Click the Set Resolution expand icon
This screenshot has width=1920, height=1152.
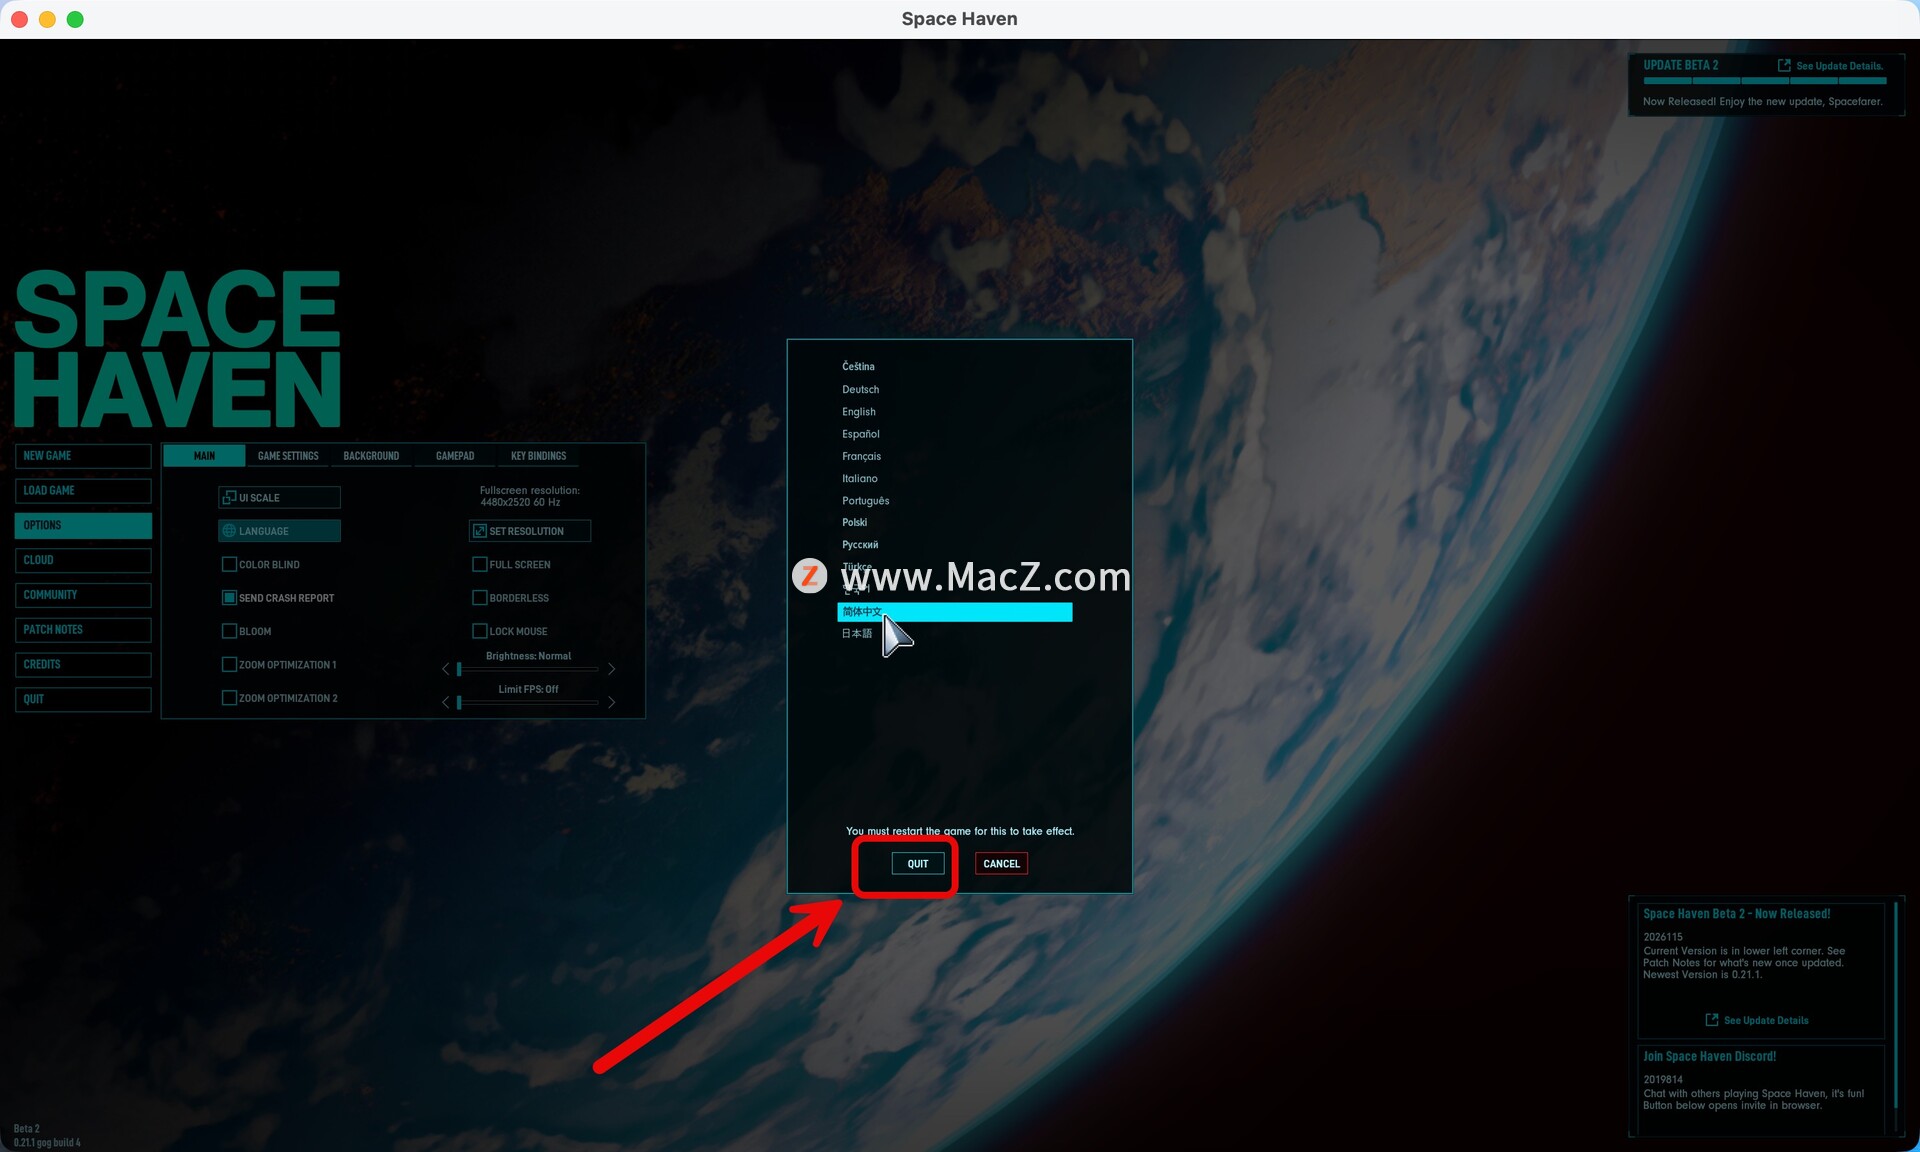(479, 531)
